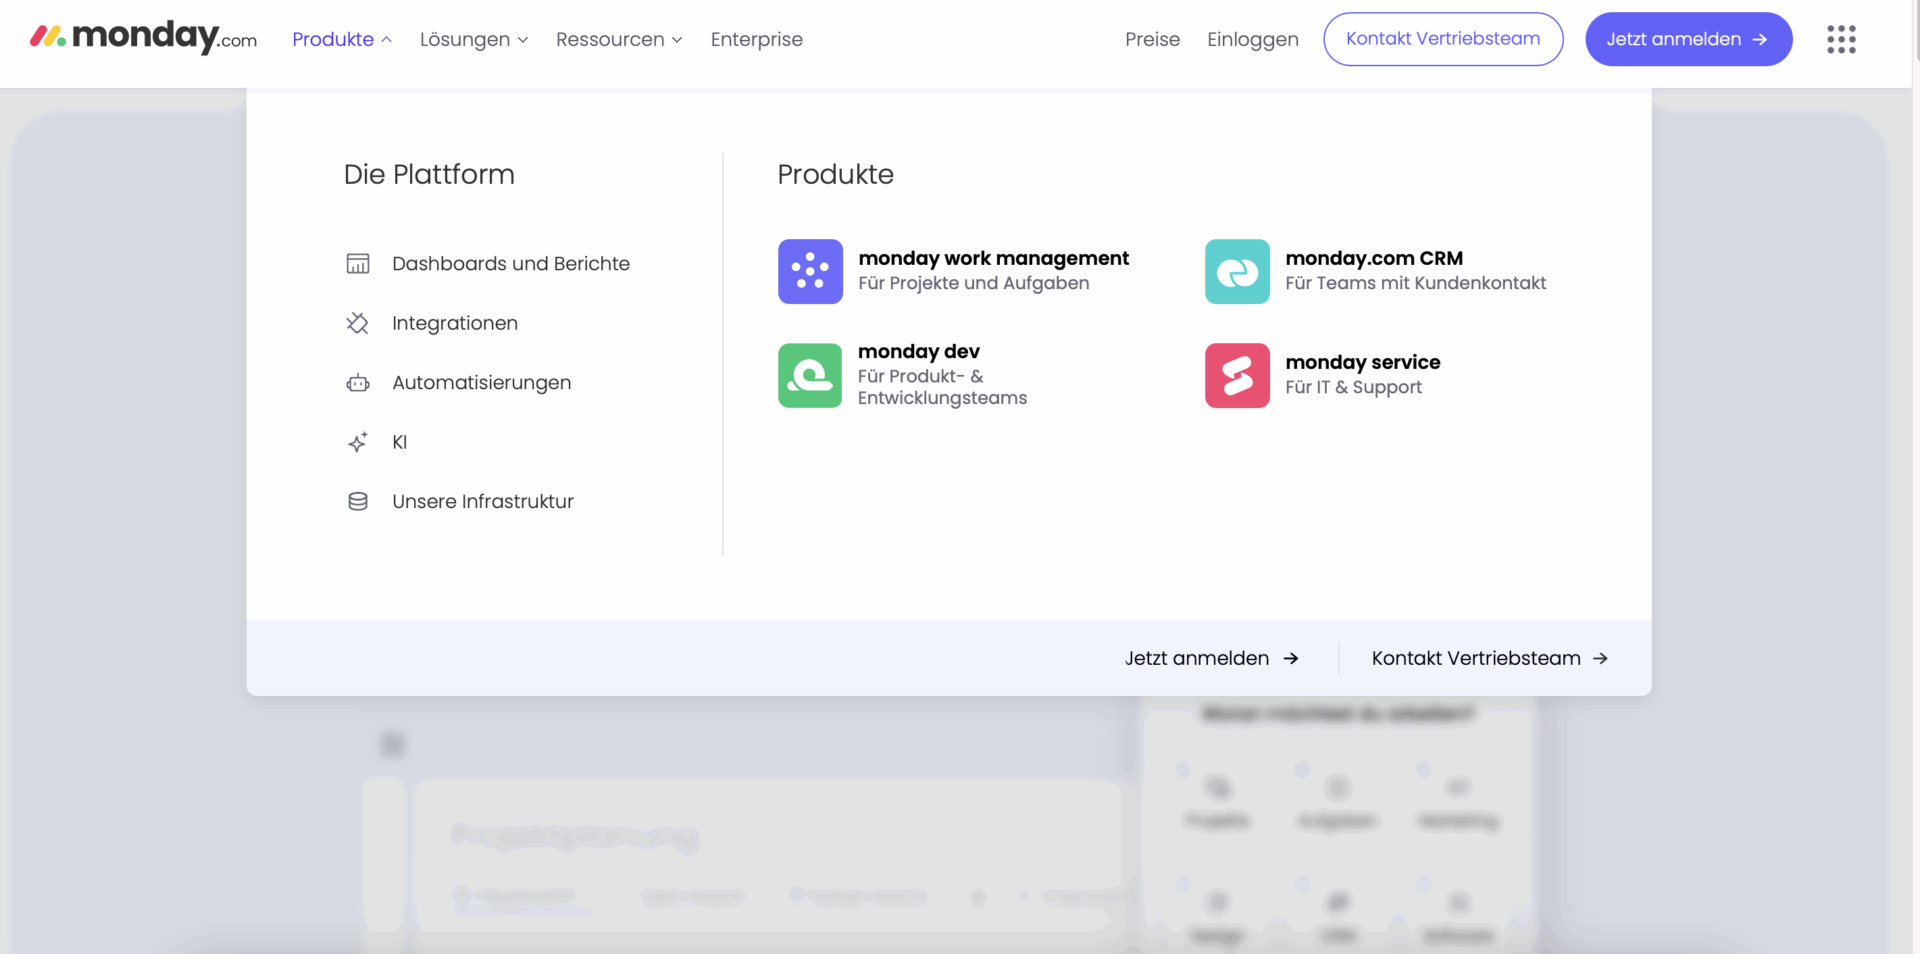Open the nine-dot apps grid icon
Image resolution: width=1920 pixels, height=954 pixels.
[x=1841, y=39]
